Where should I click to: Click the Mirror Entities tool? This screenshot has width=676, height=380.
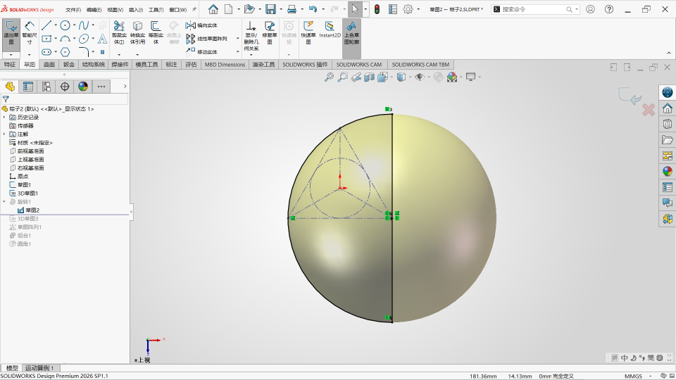201,25
